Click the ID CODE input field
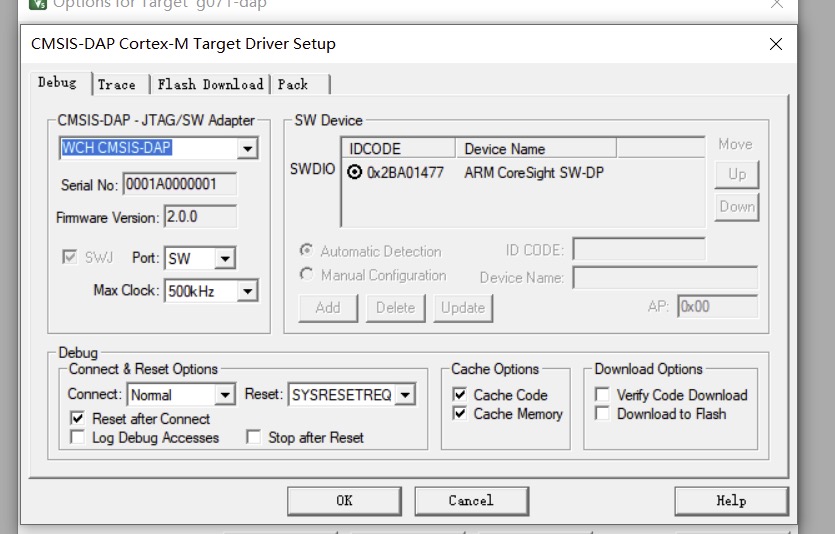Screen dimensions: 835x534 (639, 249)
